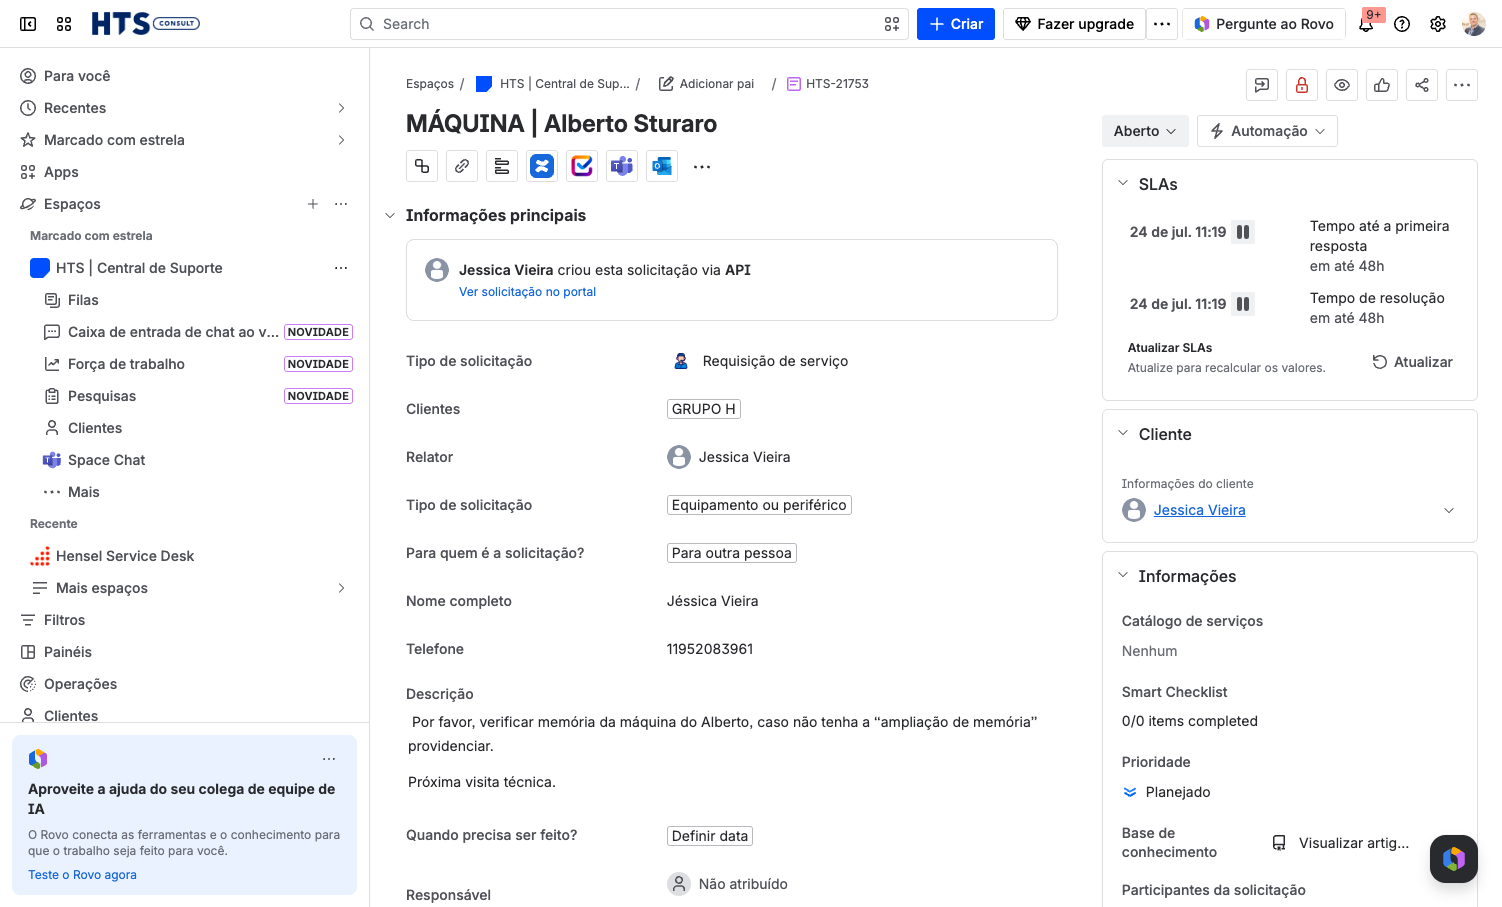1502x907 pixels.
Task: Click the Teste o Rovo agora link
Action: 82,875
